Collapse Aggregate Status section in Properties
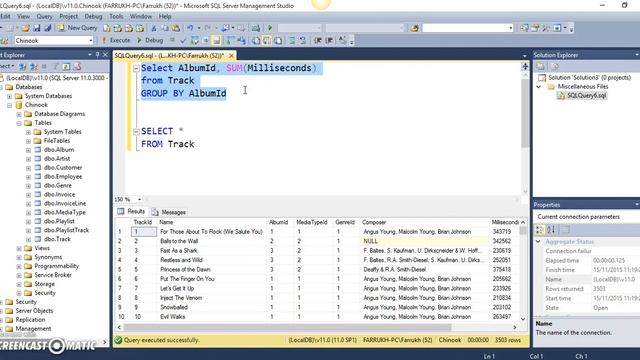The height and width of the screenshot is (360, 640). pyautogui.click(x=538, y=242)
